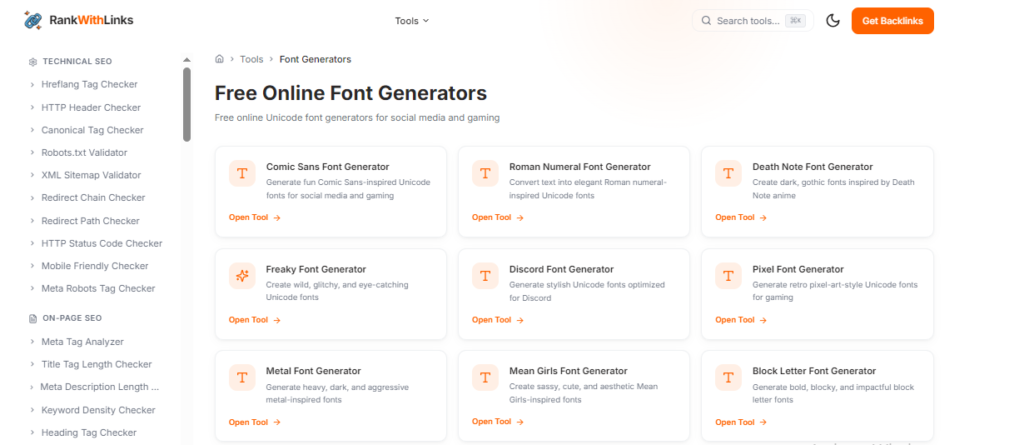Click the Pixel Font Generator title
The image size is (1024, 445).
(798, 269)
